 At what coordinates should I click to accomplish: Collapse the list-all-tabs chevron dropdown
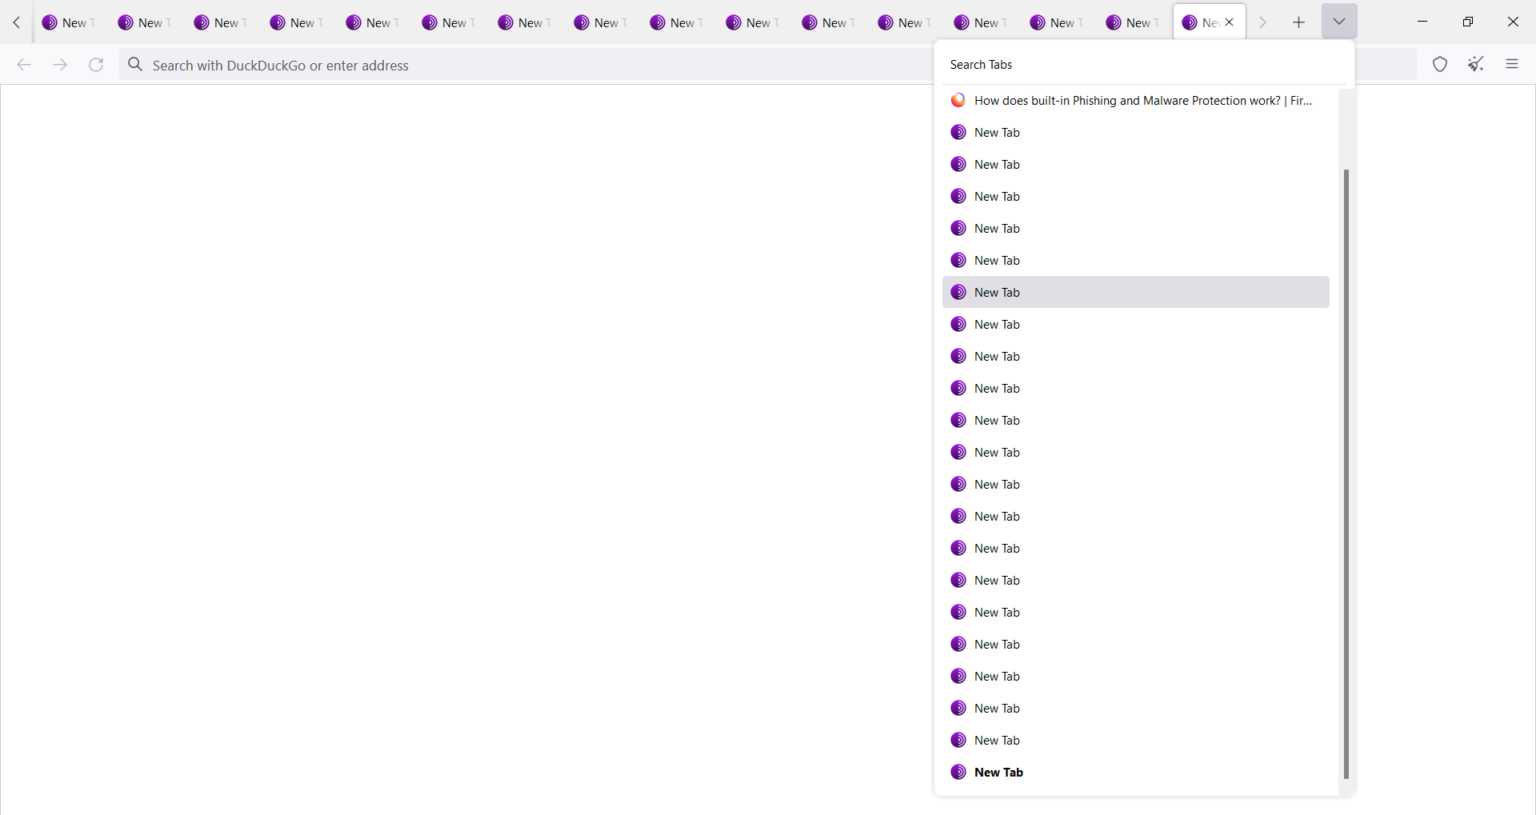1338,21
